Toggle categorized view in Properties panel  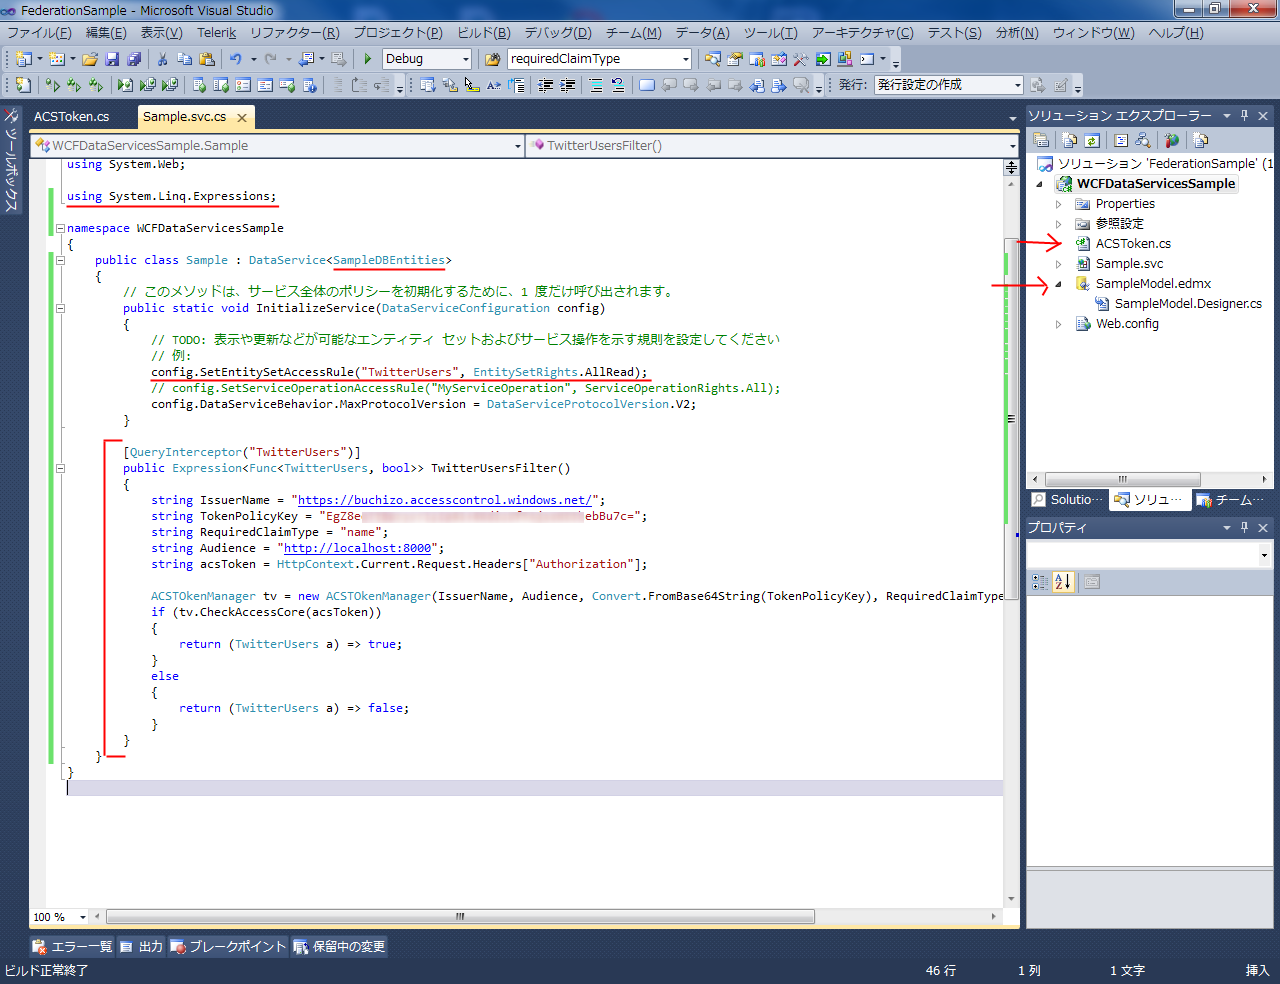pos(1040,582)
